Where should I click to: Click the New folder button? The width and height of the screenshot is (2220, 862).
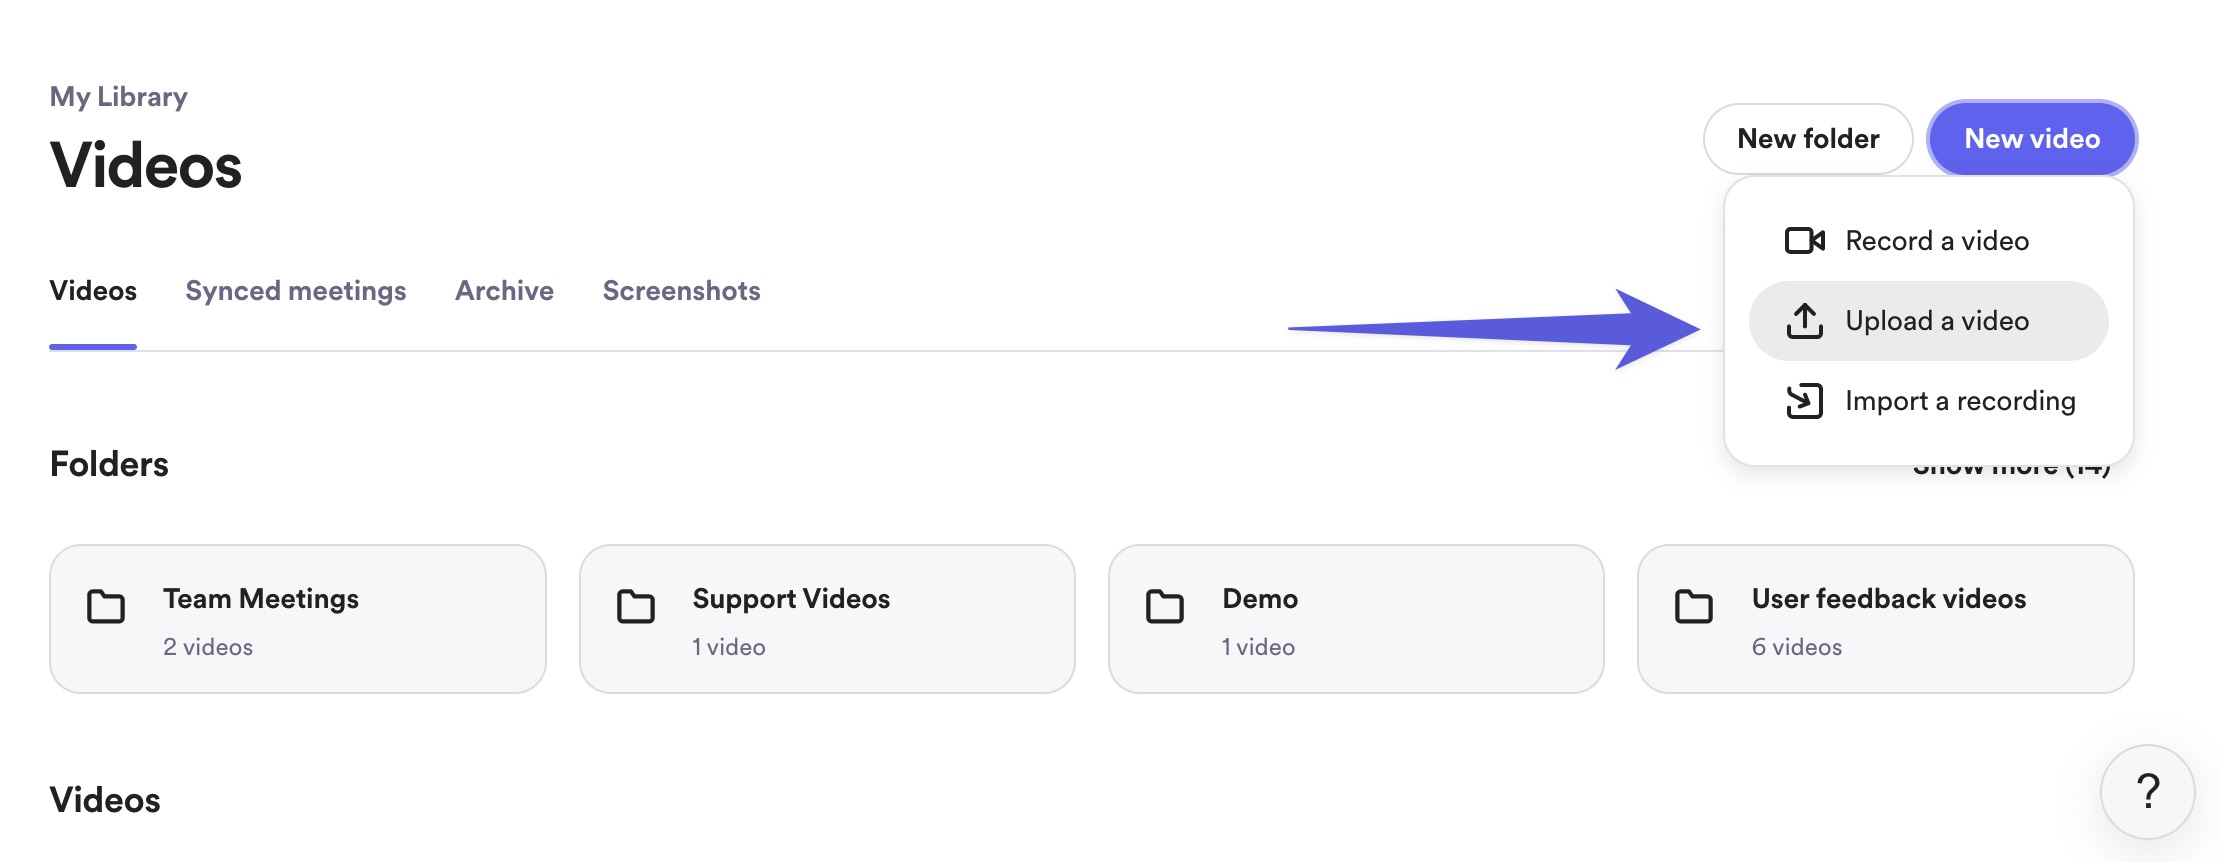pos(1807,139)
